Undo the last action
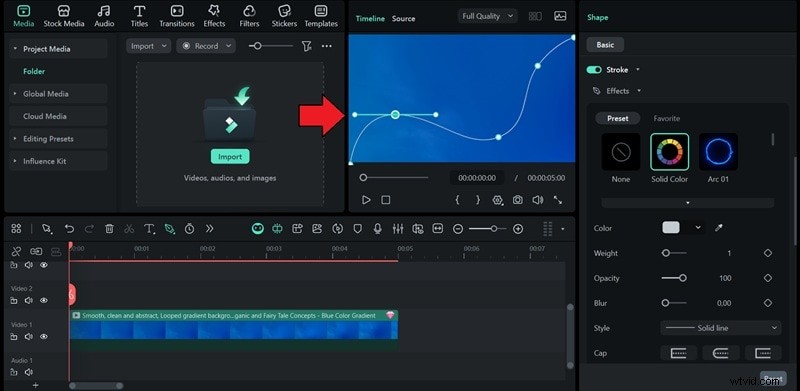Screen dimensions: 800x391 click(x=69, y=229)
